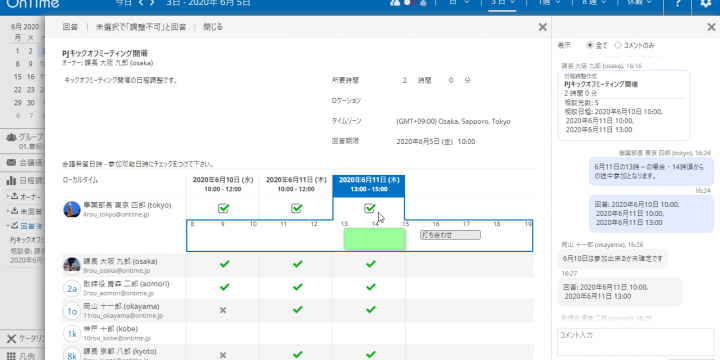
Task: Click the osaka user photo avatar
Action: (72, 265)
